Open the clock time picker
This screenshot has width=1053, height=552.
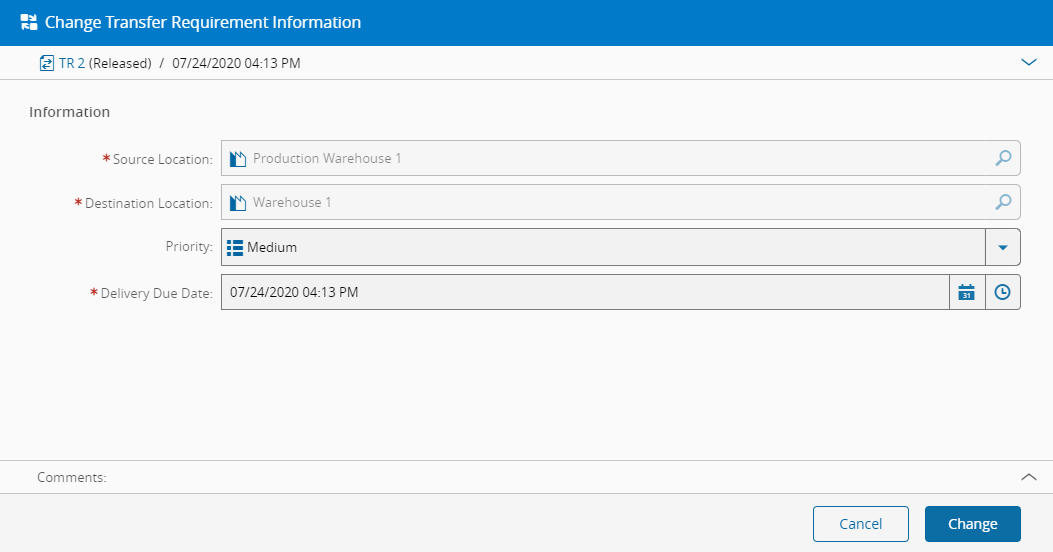click(1002, 292)
